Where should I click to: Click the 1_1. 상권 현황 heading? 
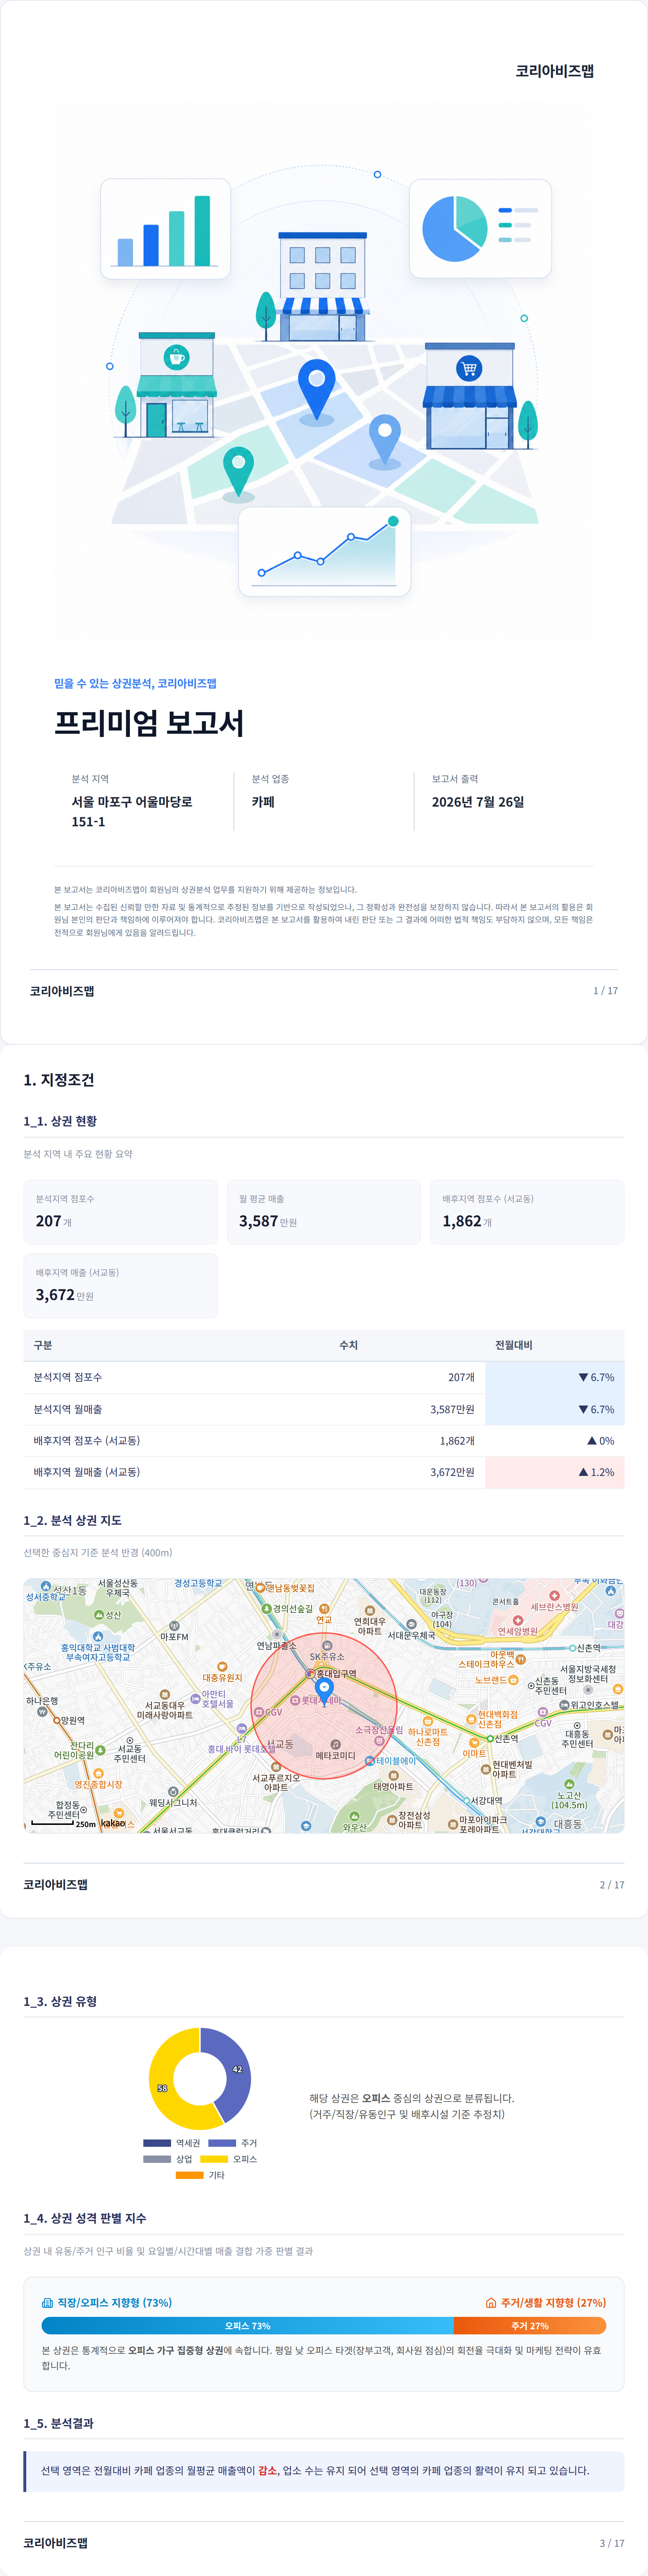click(60, 1121)
